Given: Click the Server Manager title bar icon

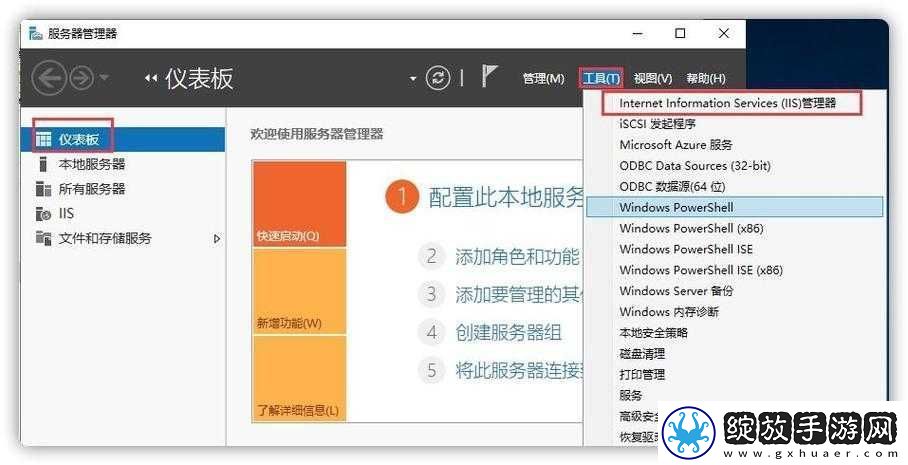Looking at the screenshot, I should [36, 33].
